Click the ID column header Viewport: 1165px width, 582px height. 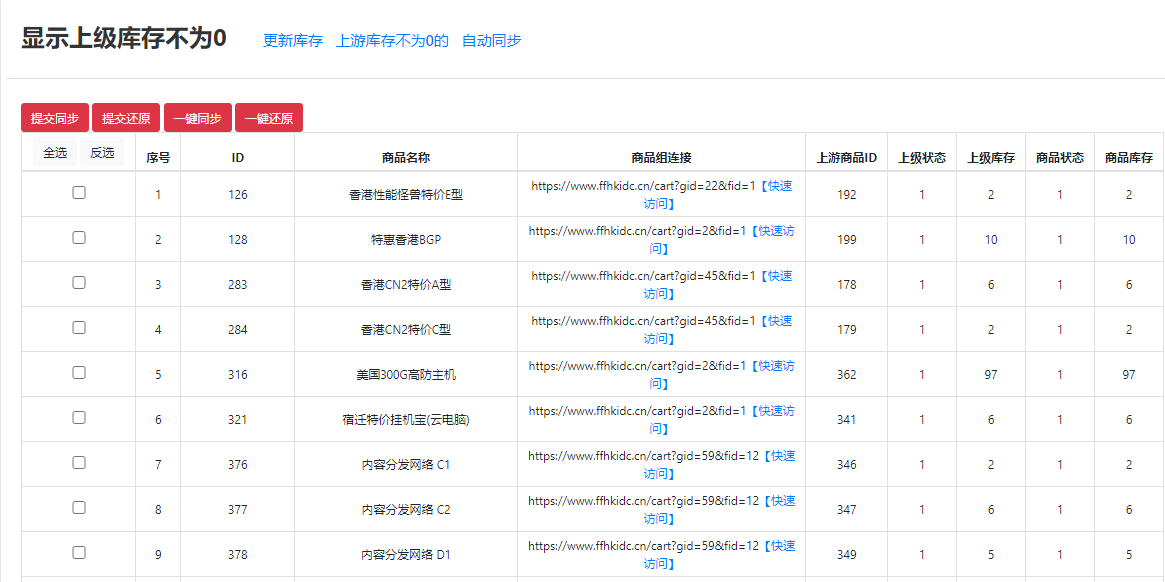click(x=238, y=158)
